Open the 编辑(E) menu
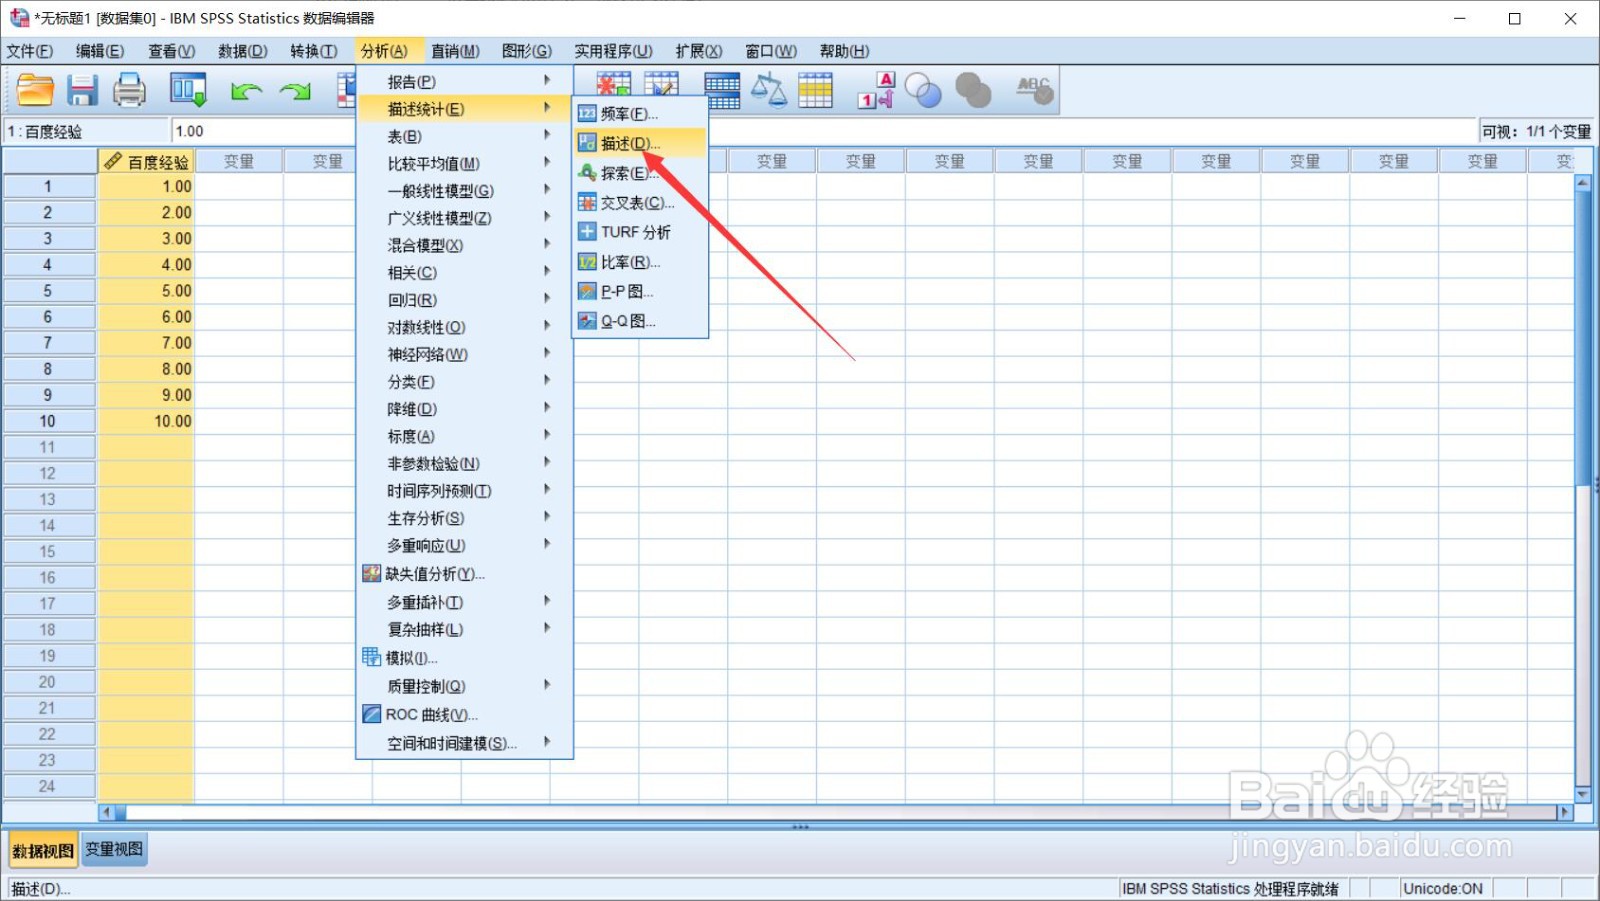 [100, 51]
